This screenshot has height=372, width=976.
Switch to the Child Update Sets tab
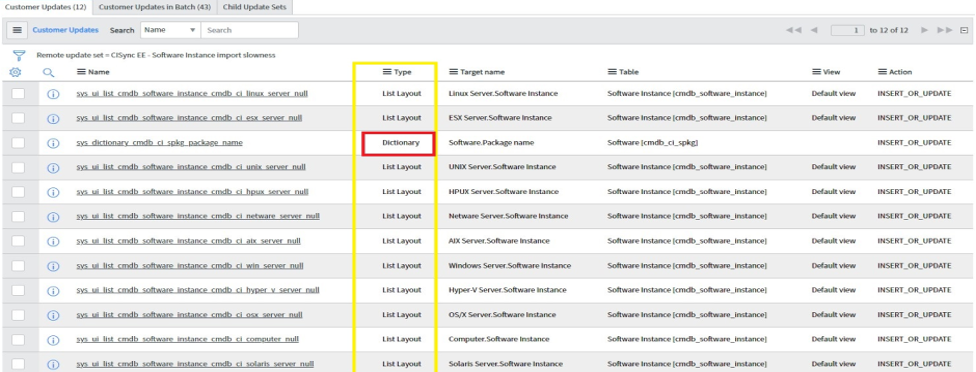(255, 7)
